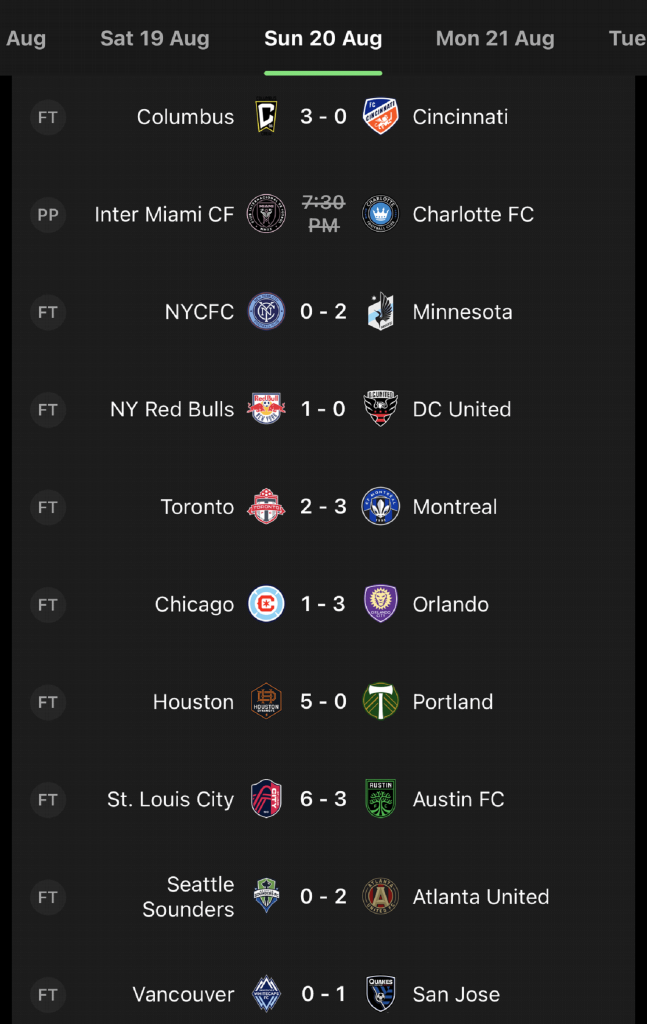This screenshot has height=1024, width=647.
Task: Click the FT badge beside Vancouver
Action: [48, 995]
